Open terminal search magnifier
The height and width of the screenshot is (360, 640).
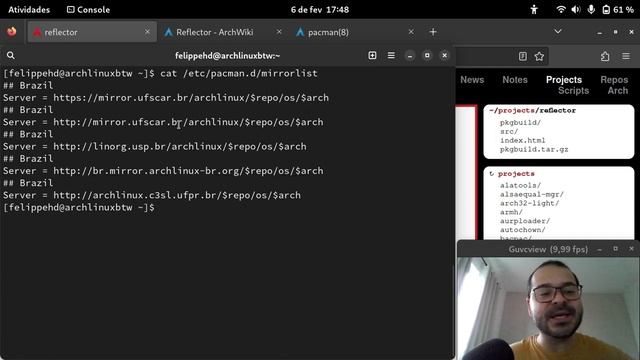11,56
